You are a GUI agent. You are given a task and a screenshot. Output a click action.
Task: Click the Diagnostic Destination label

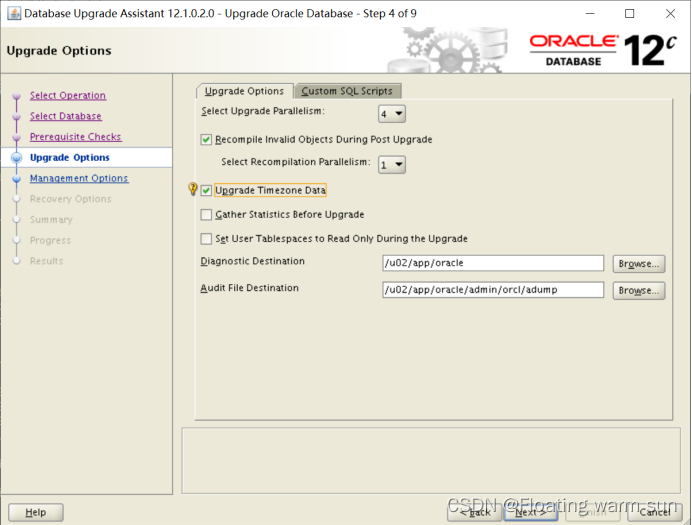(x=252, y=261)
